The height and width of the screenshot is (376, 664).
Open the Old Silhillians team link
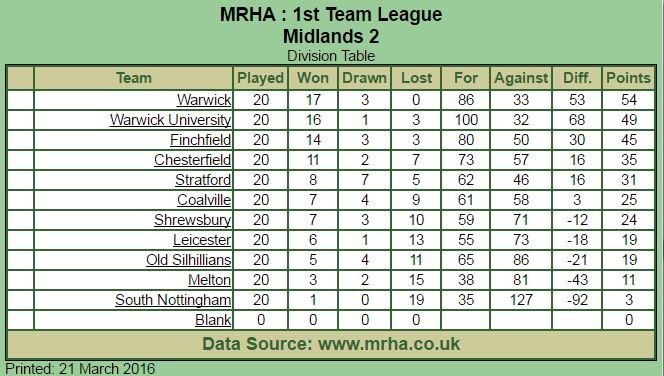(x=189, y=260)
